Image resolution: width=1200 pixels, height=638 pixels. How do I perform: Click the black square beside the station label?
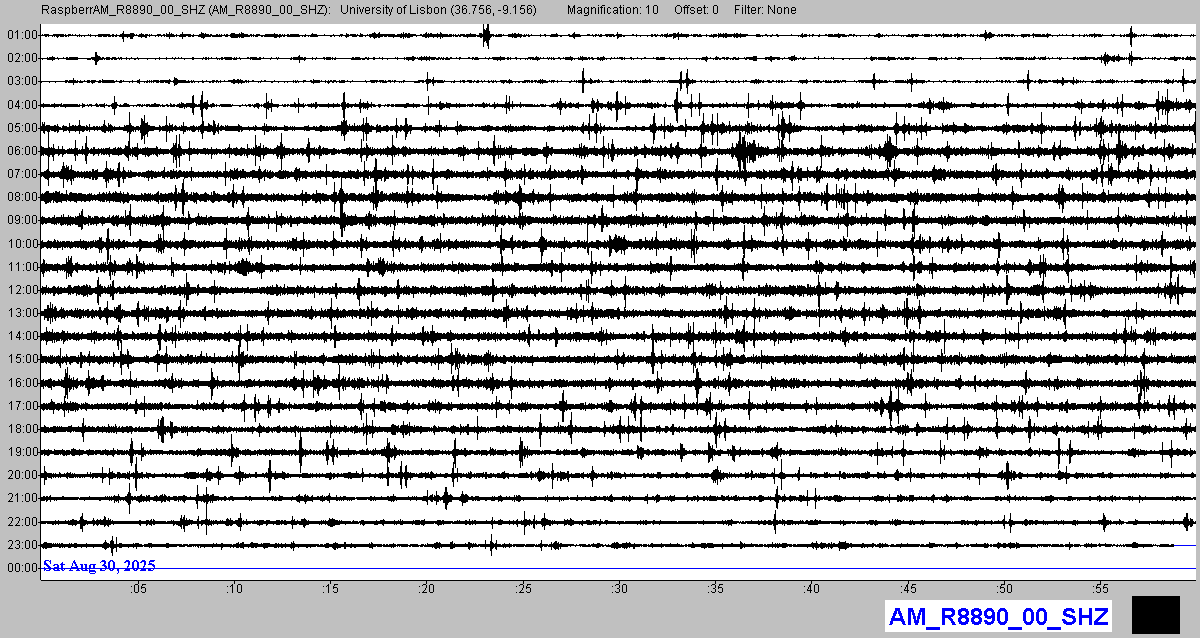coord(1156,614)
